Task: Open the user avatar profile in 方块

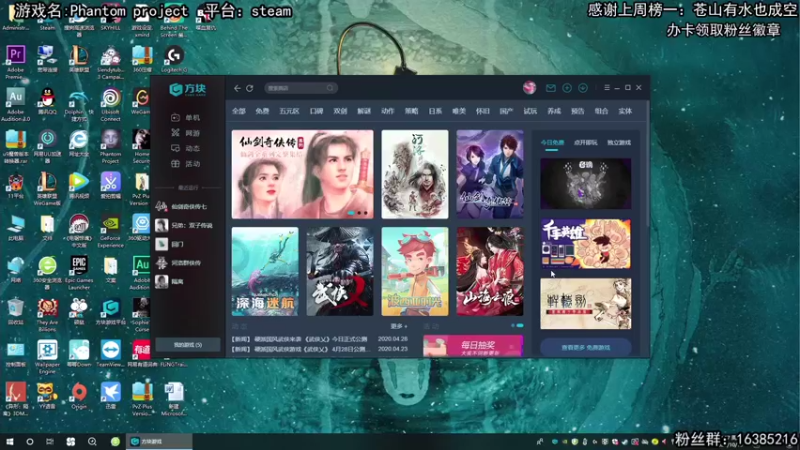Action: click(x=530, y=88)
